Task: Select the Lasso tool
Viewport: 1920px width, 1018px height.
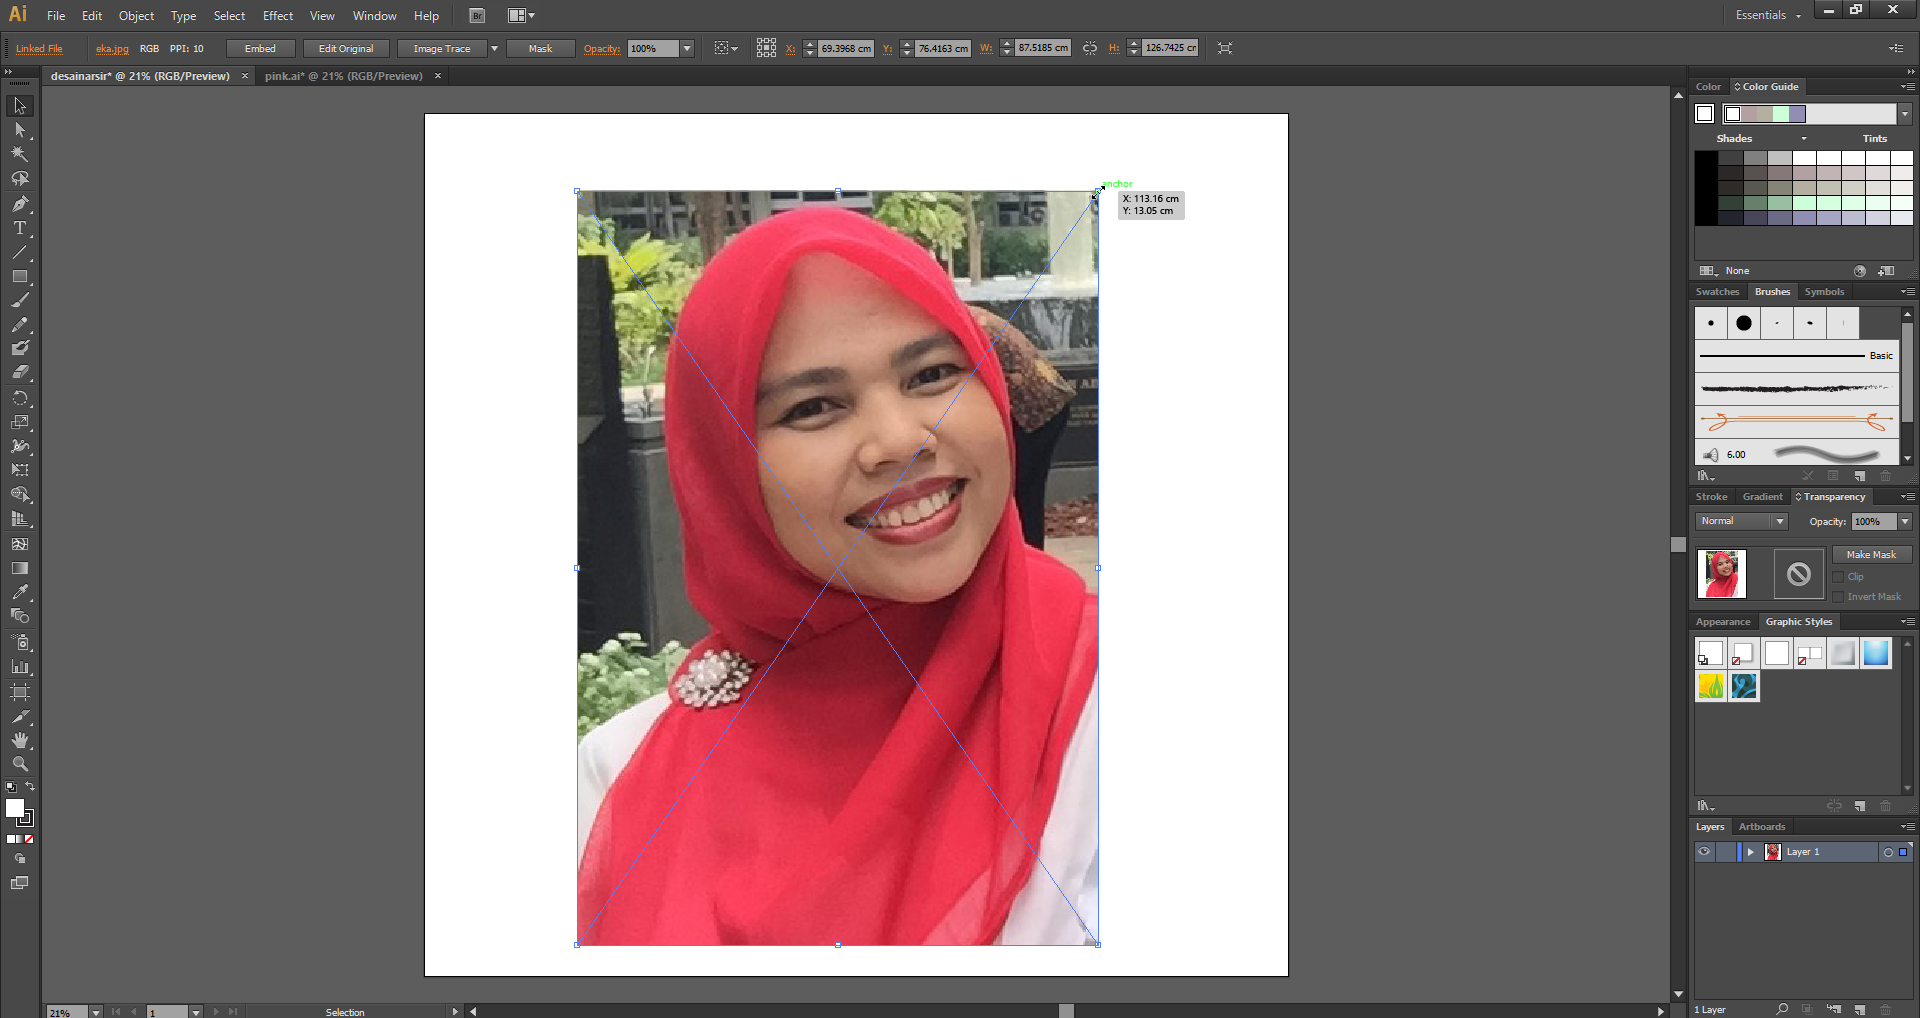Action: click(x=20, y=179)
